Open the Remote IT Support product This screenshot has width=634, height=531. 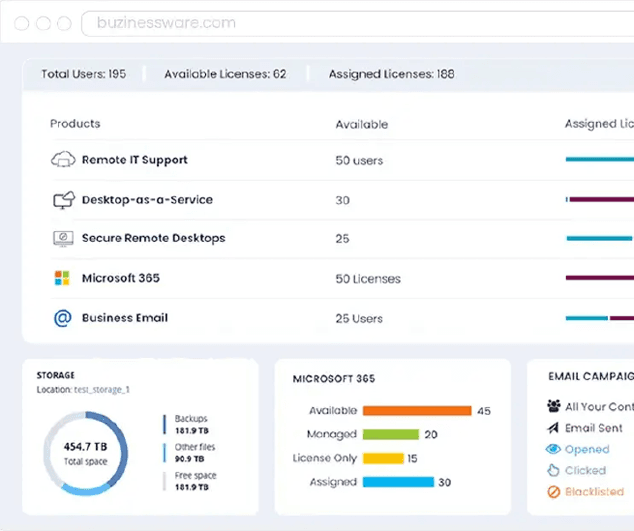click(x=134, y=160)
